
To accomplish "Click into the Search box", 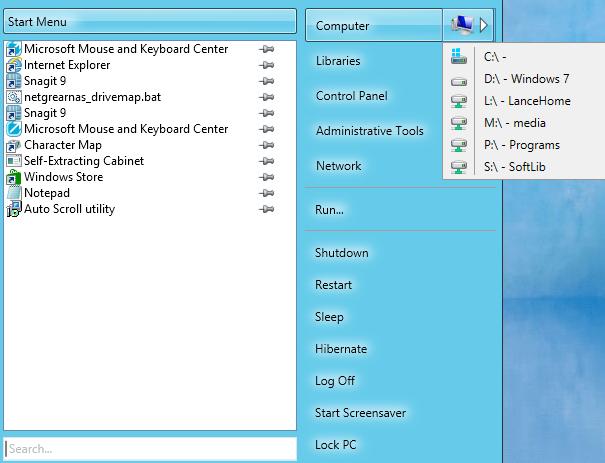I will [x=150, y=449].
